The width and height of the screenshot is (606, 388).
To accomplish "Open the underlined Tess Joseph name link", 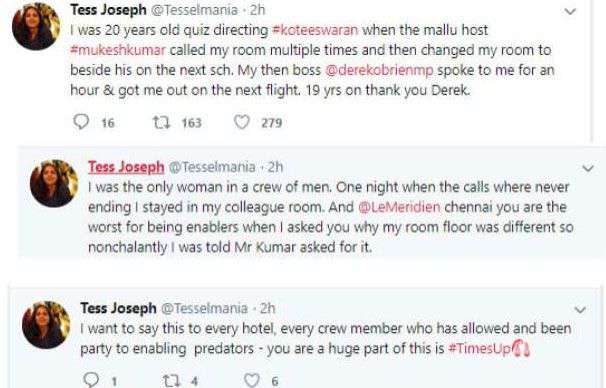I will 126,167.
